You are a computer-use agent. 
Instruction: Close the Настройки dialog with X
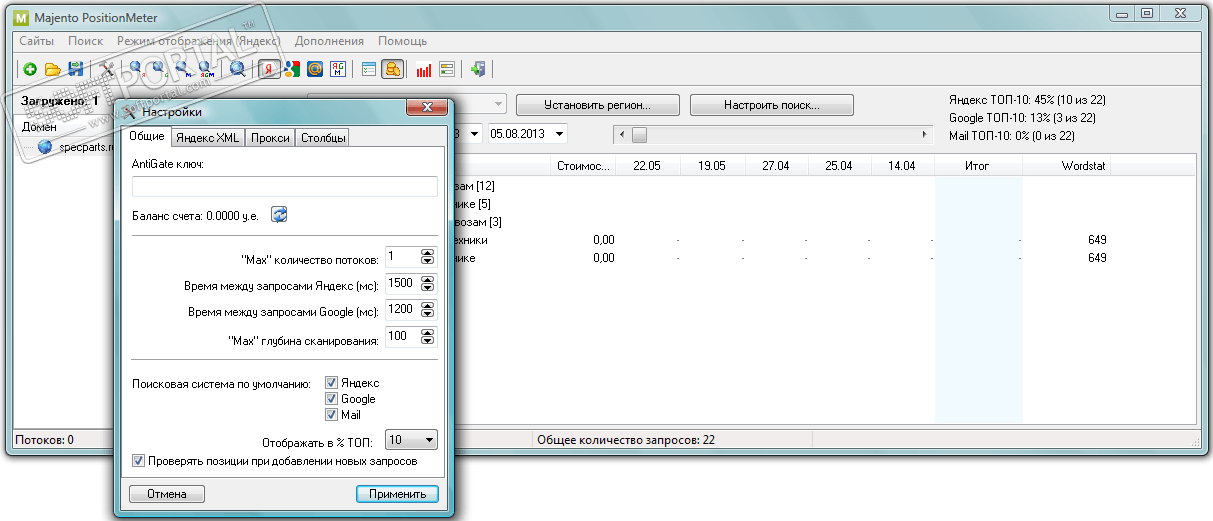click(427, 108)
